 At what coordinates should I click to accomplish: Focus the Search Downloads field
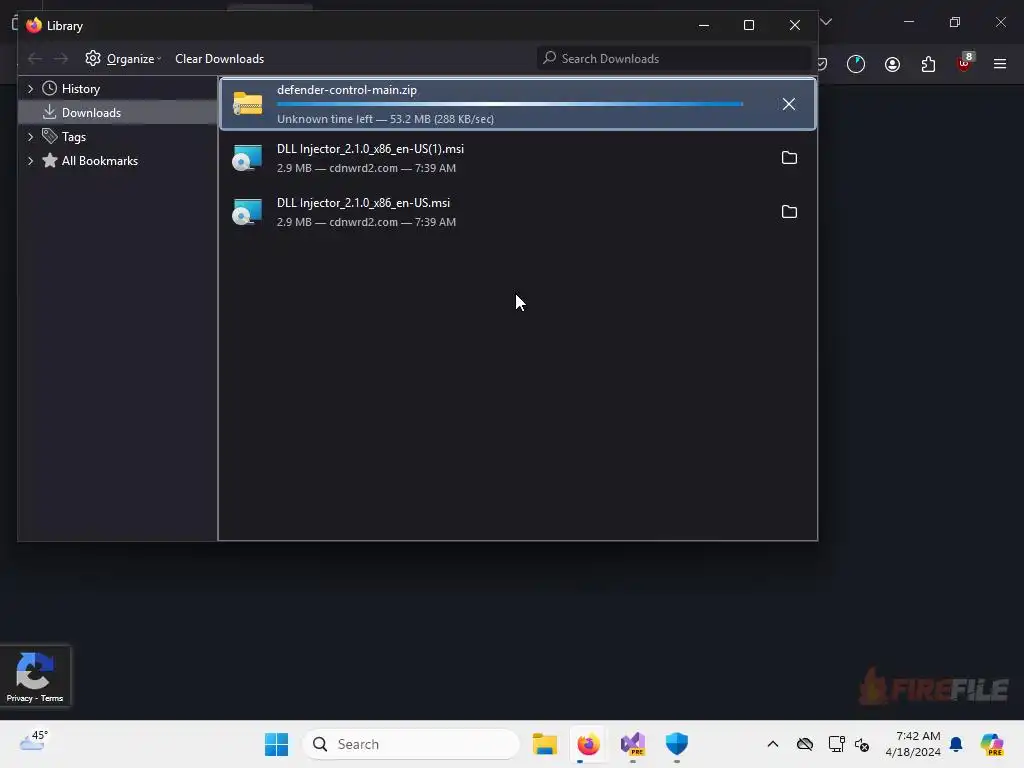[x=674, y=59]
